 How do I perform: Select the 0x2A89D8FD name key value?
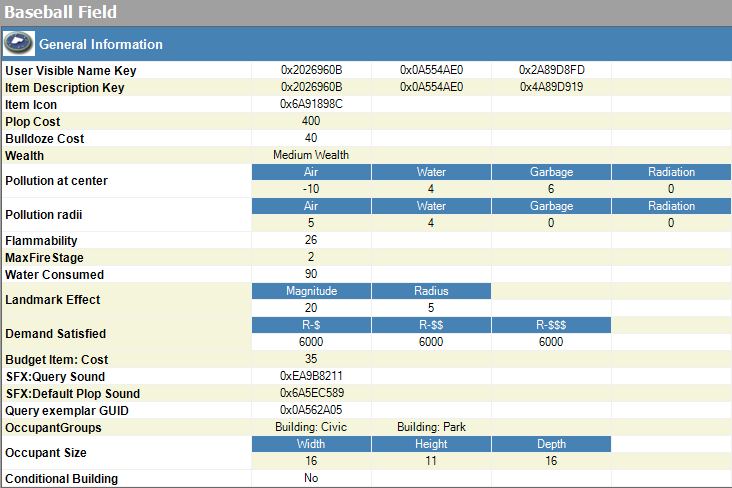[x=551, y=70]
